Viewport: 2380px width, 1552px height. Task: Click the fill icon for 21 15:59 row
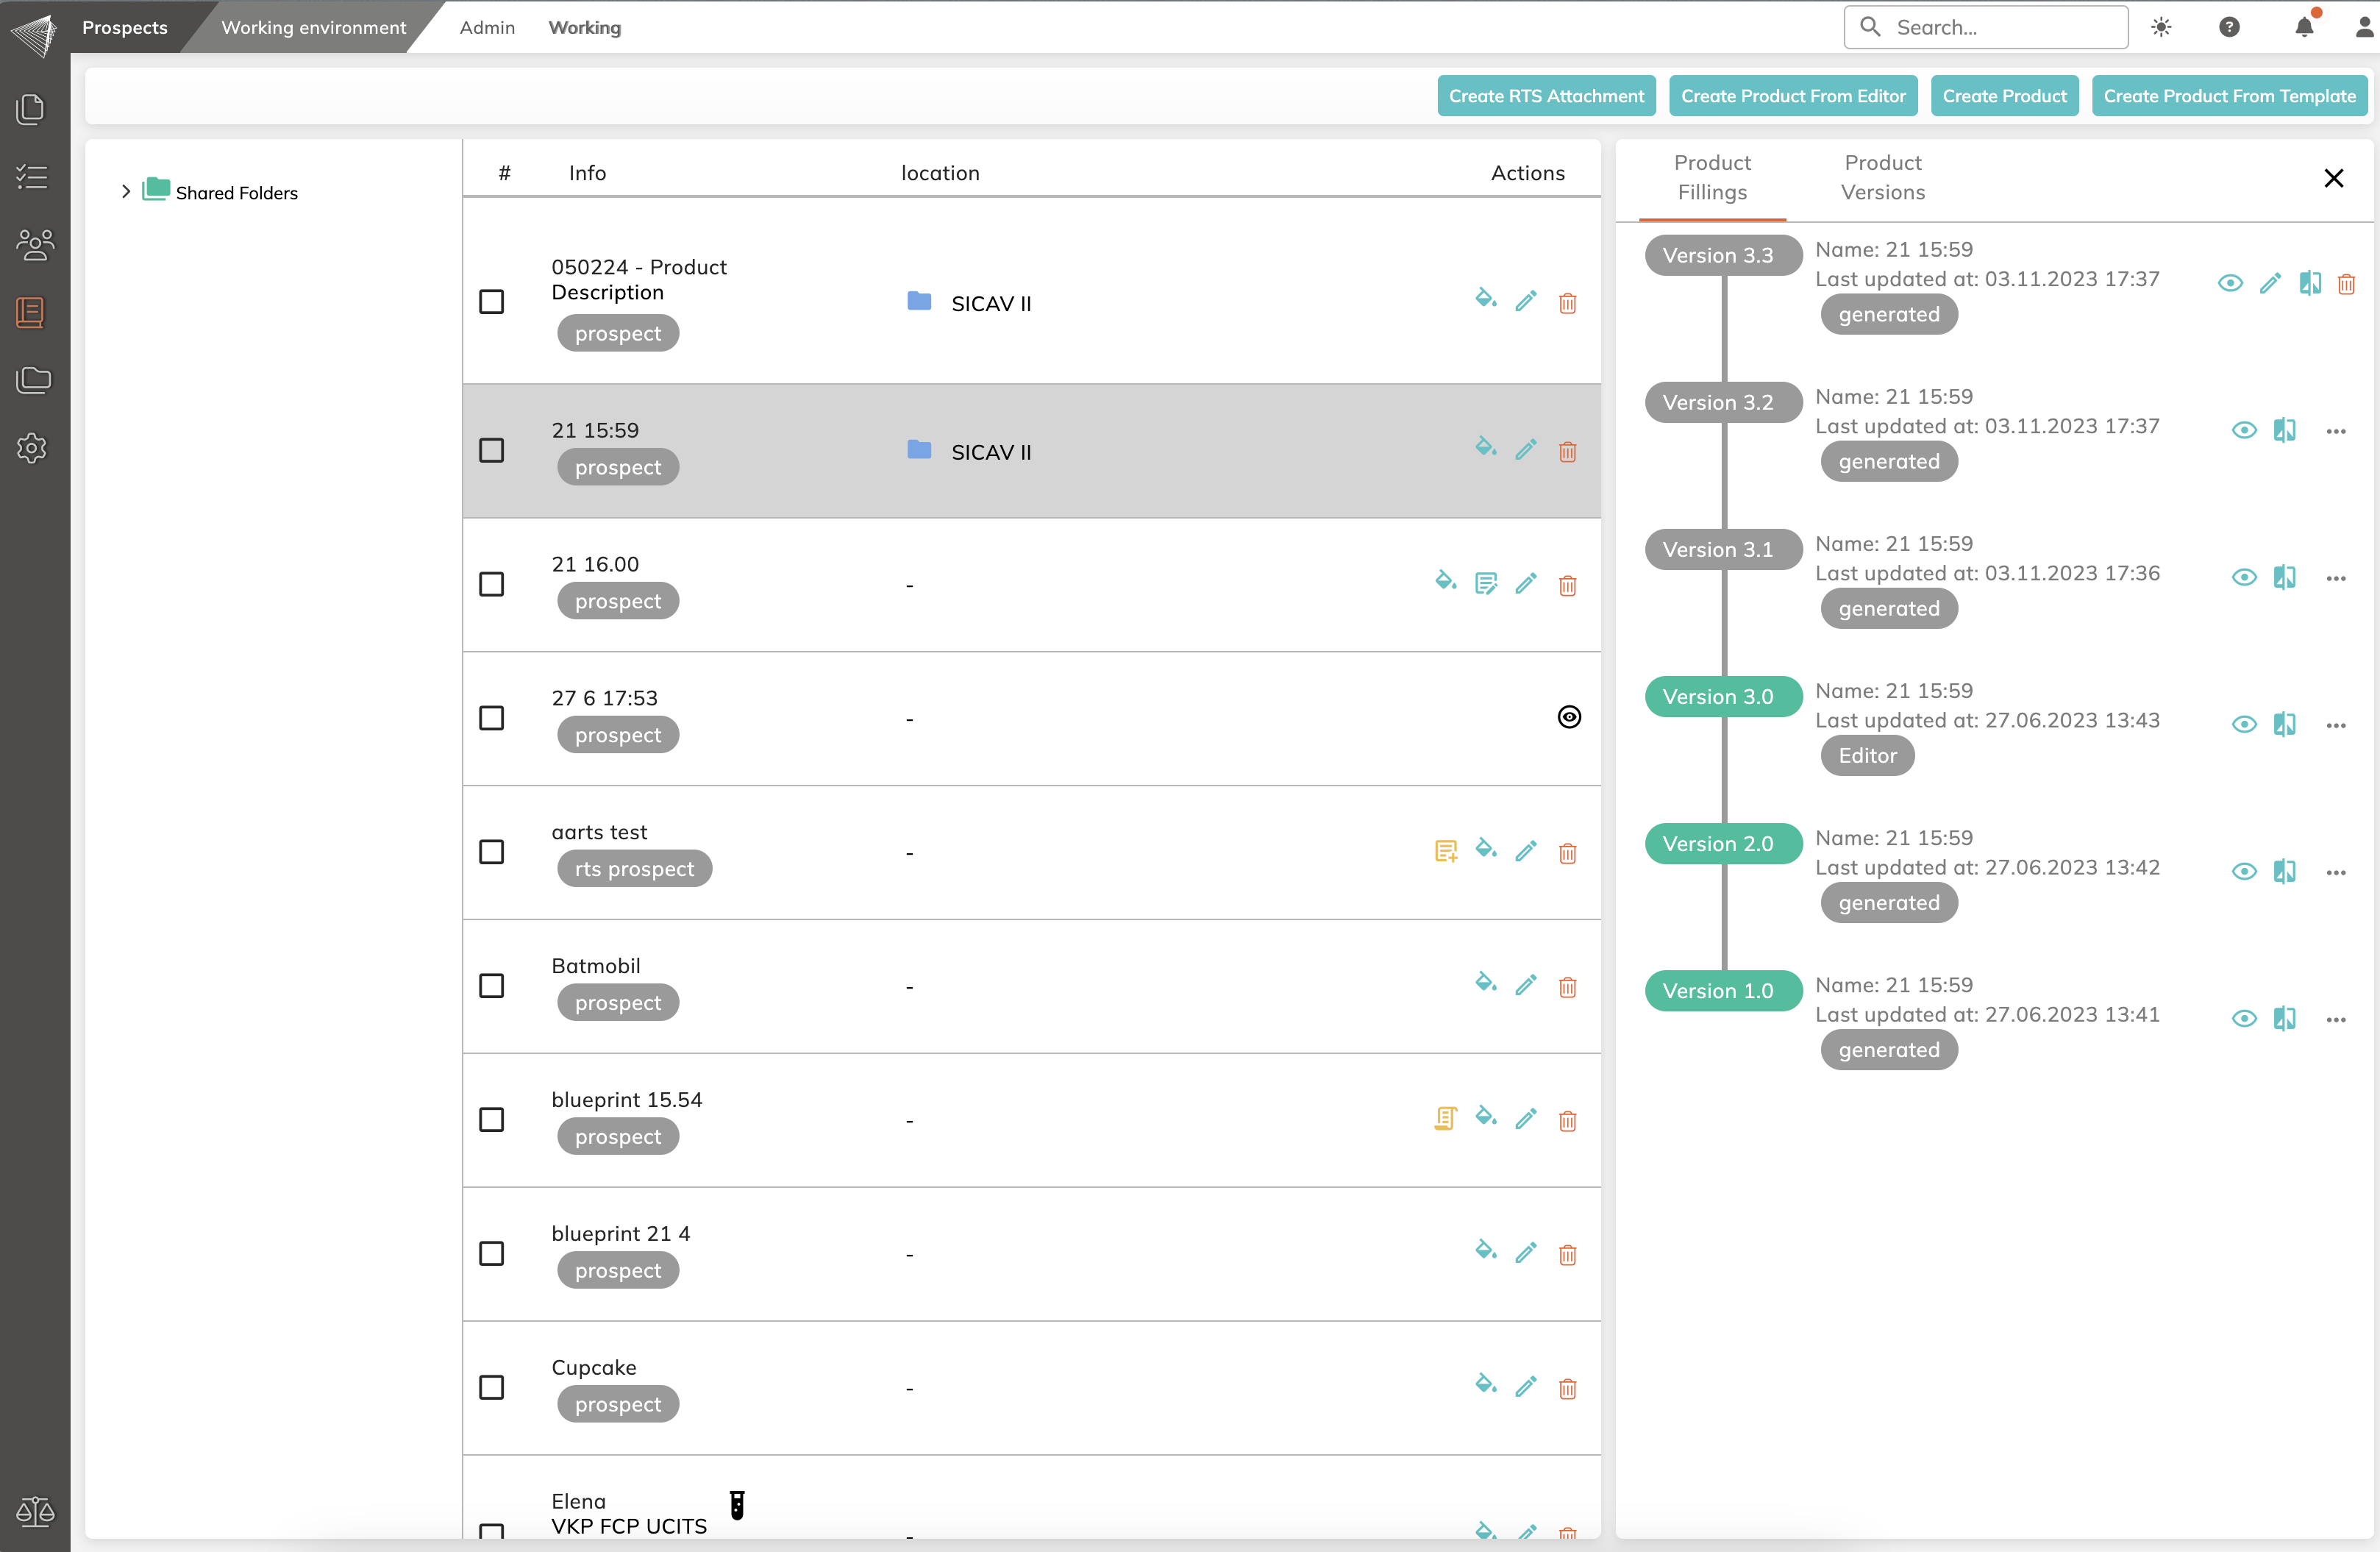(1485, 447)
